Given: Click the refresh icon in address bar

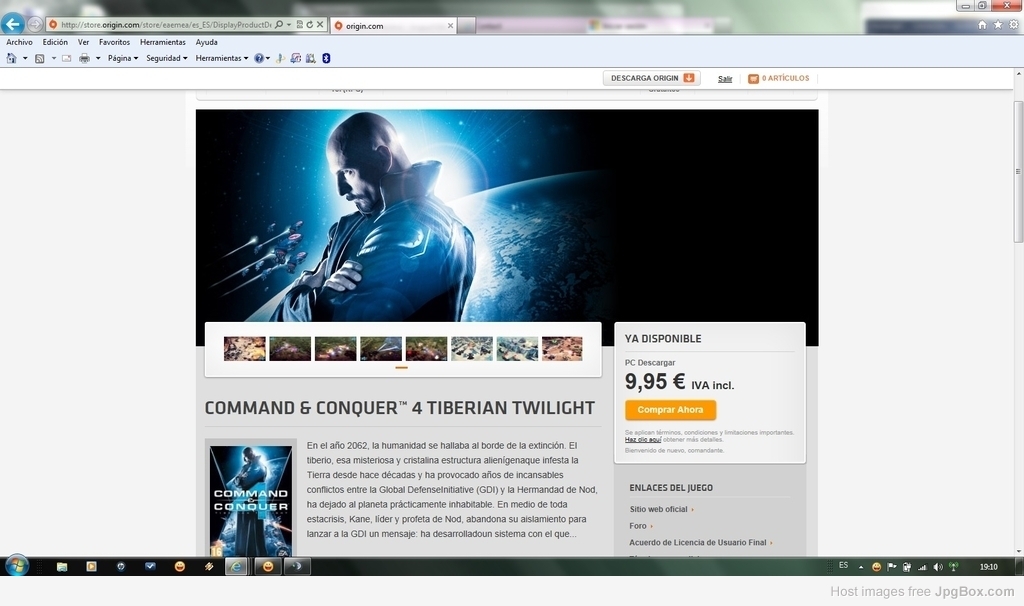Looking at the screenshot, I should [309, 24].
